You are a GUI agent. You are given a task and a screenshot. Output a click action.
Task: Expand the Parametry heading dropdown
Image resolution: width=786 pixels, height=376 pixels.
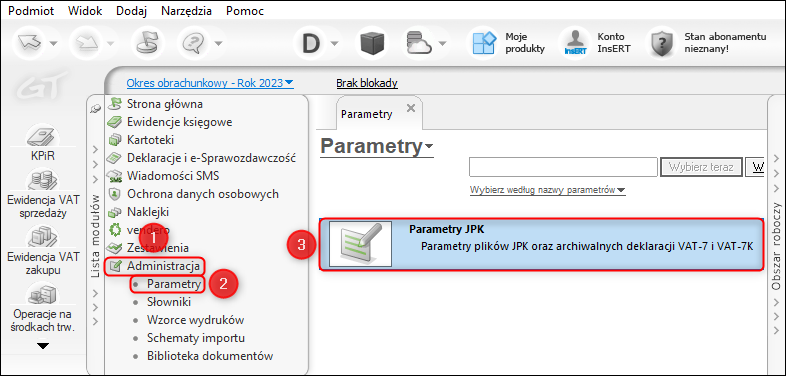tap(429, 146)
